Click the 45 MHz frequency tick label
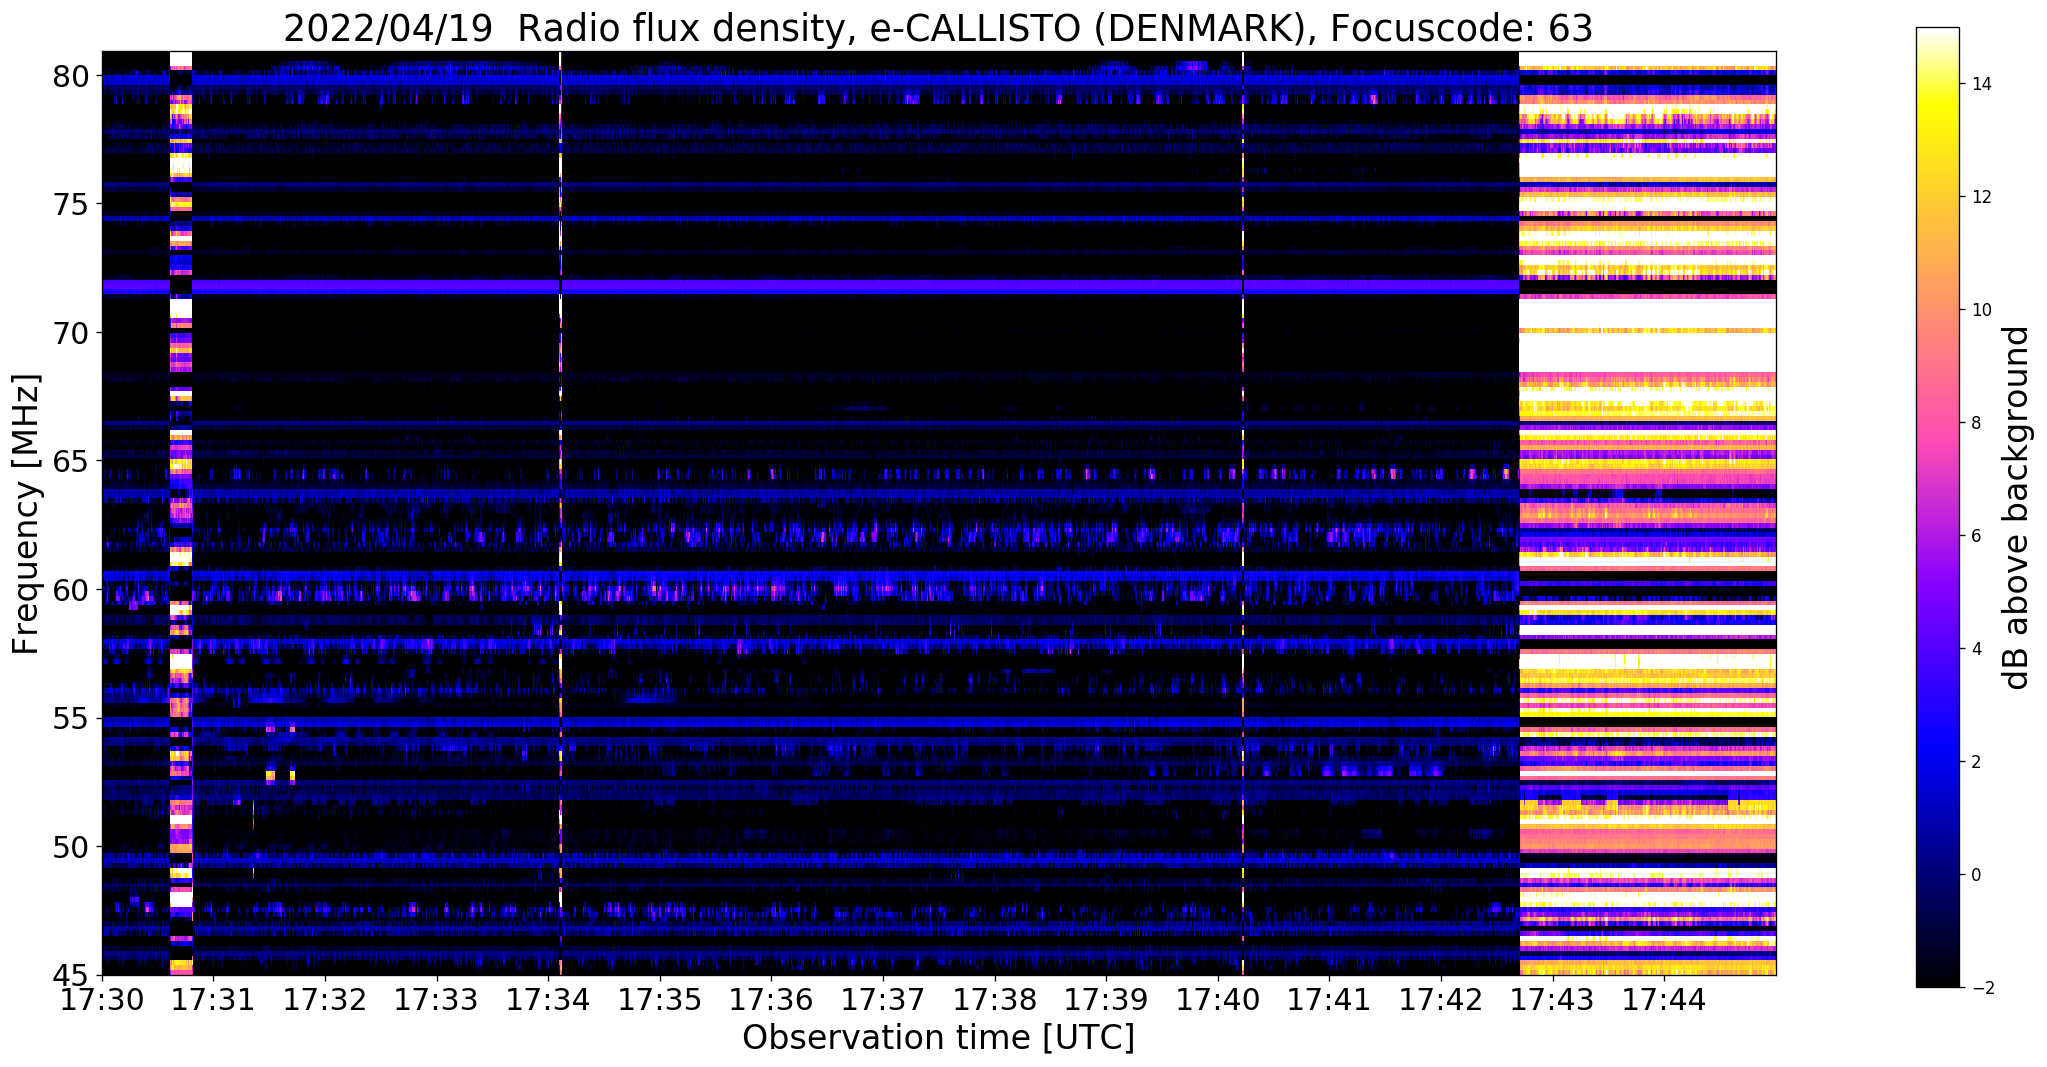This screenshot has height=1067, width=2047. click(x=71, y=975)
